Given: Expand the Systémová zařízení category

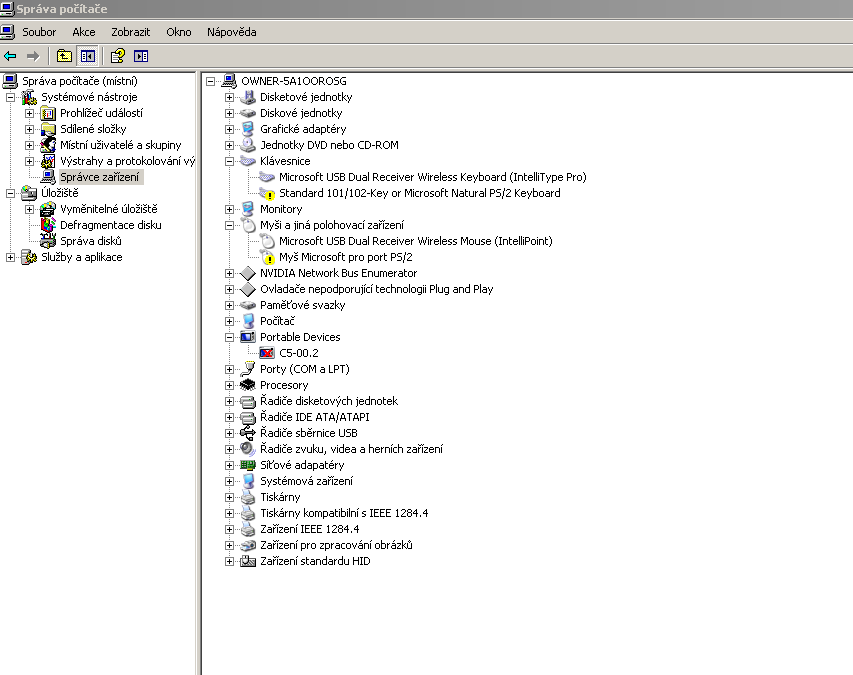Looking at the screenshot, I should pyautogui.click(x=230, y=481).
